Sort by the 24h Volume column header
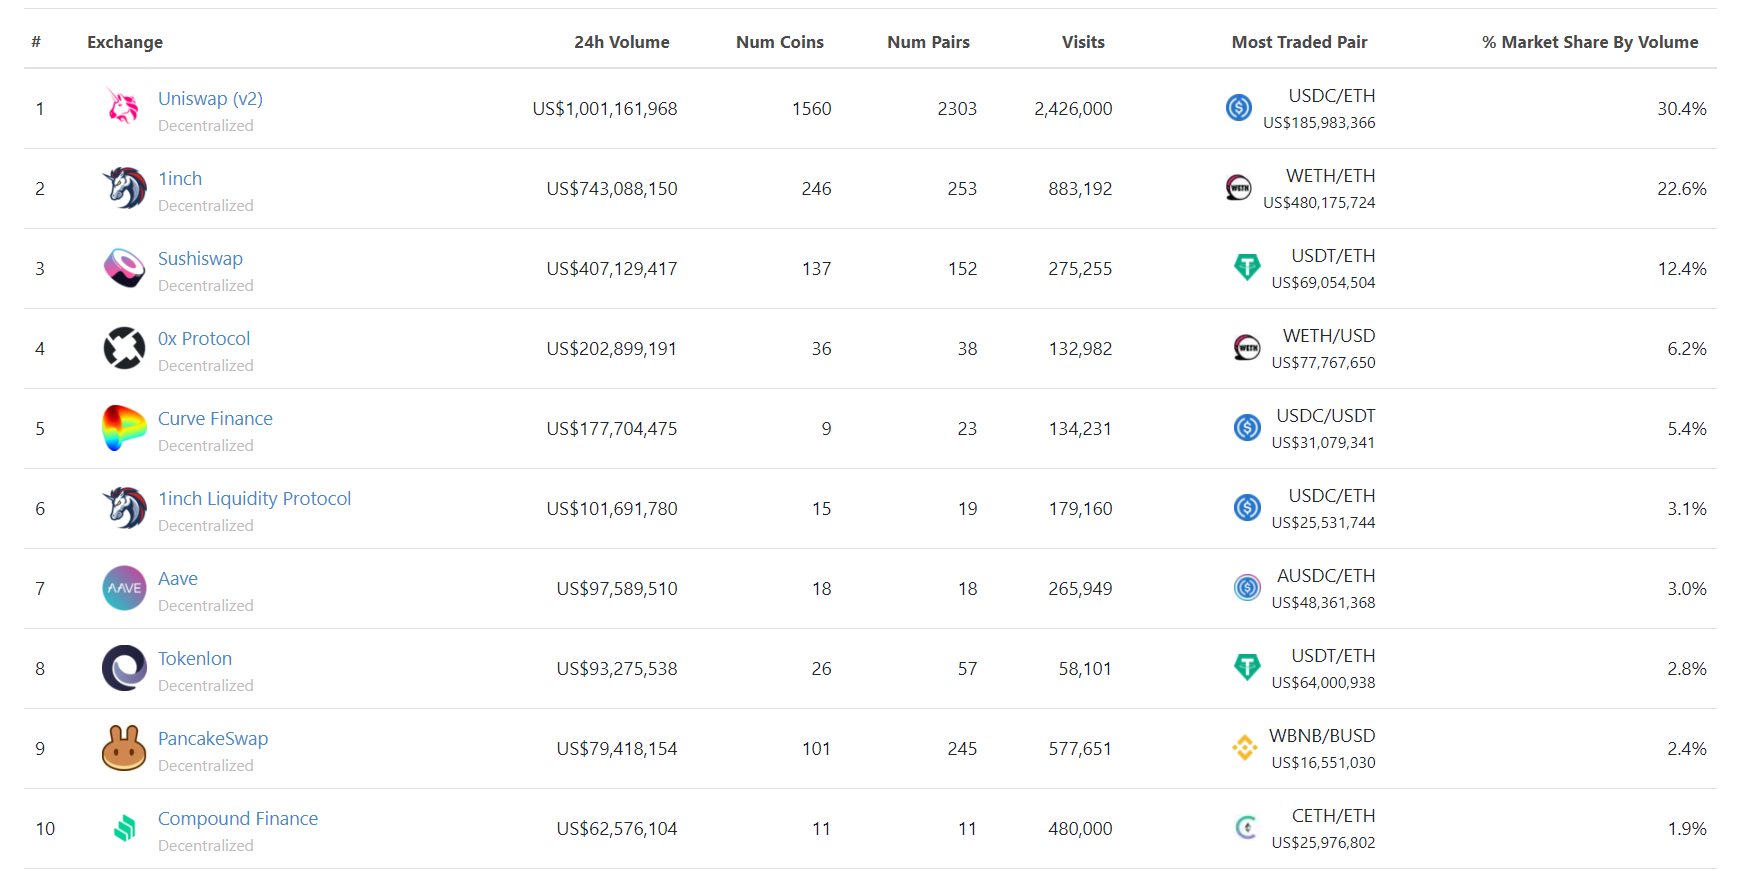 tap(622, 42)
